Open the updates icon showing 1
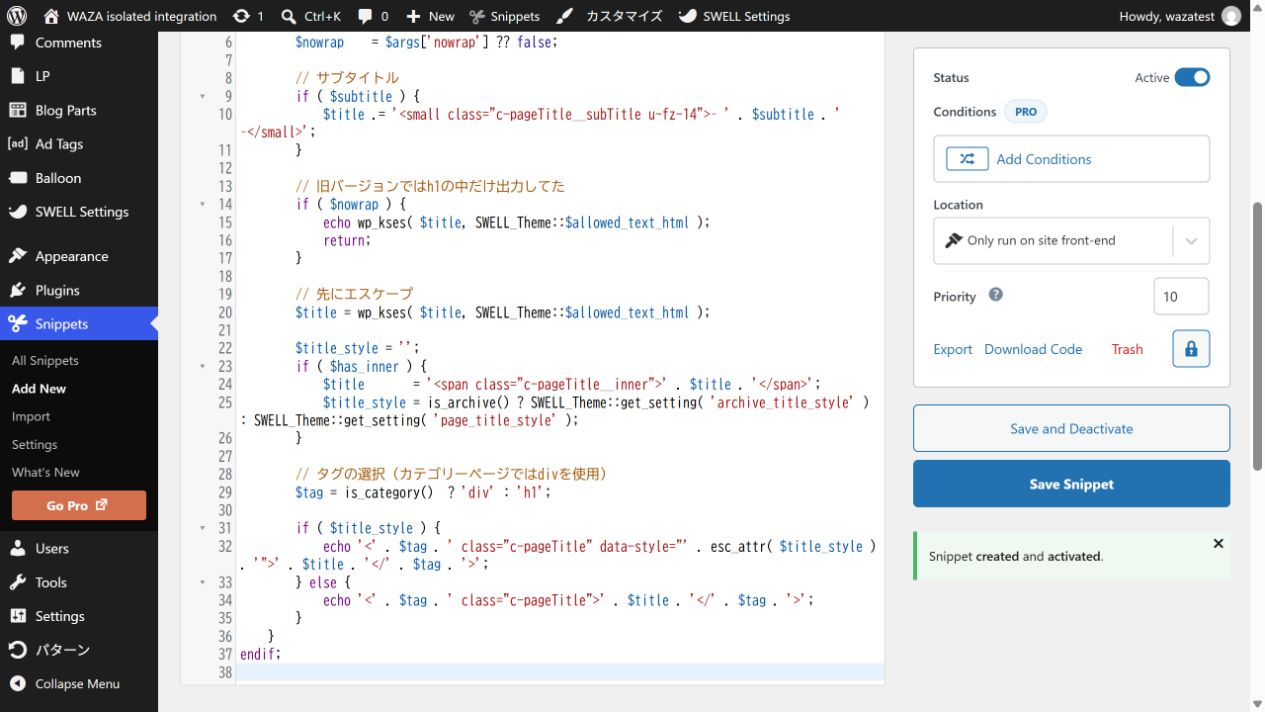This screenshot has width=1265, height=712. coord(241,16)
